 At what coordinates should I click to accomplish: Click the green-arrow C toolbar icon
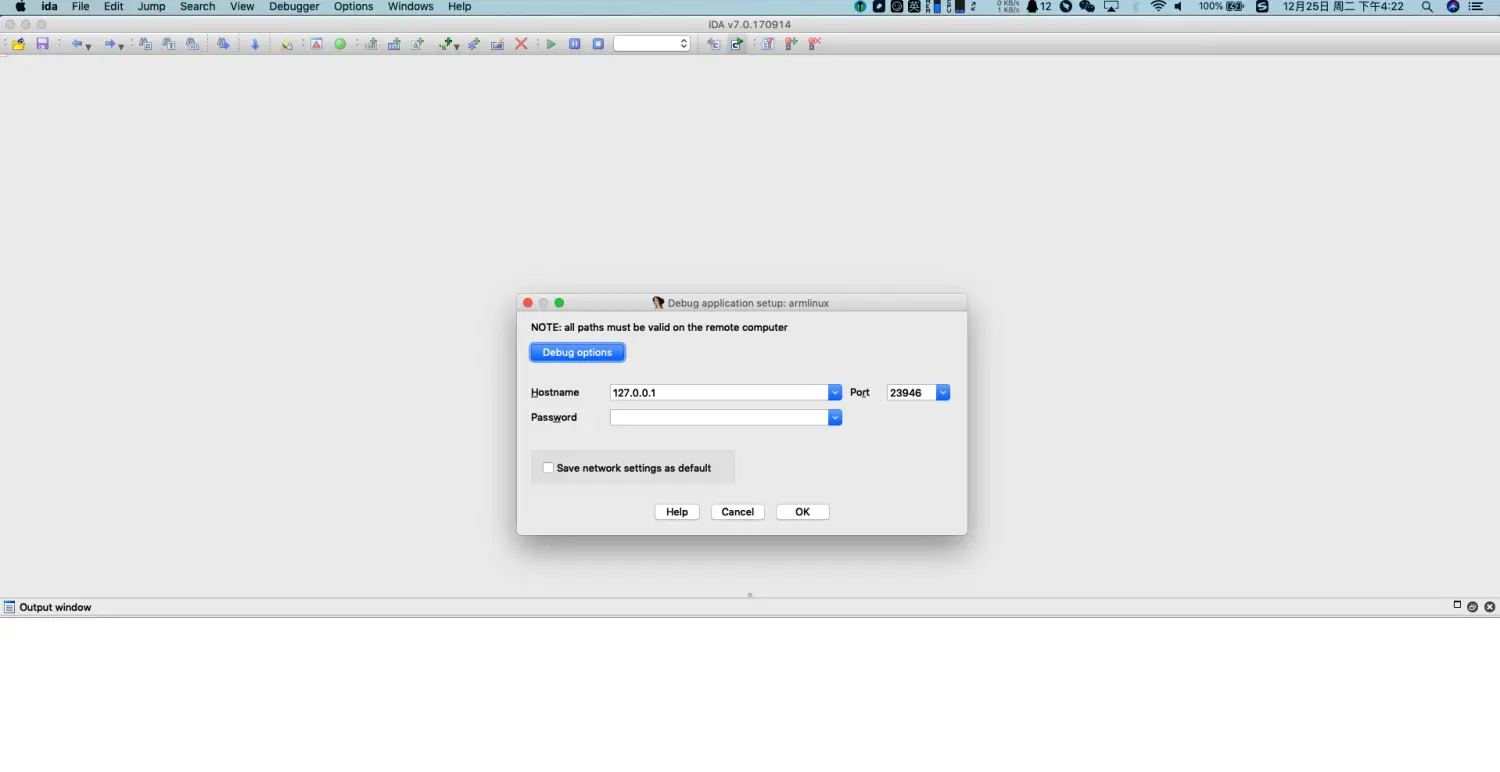click(737, 44)
